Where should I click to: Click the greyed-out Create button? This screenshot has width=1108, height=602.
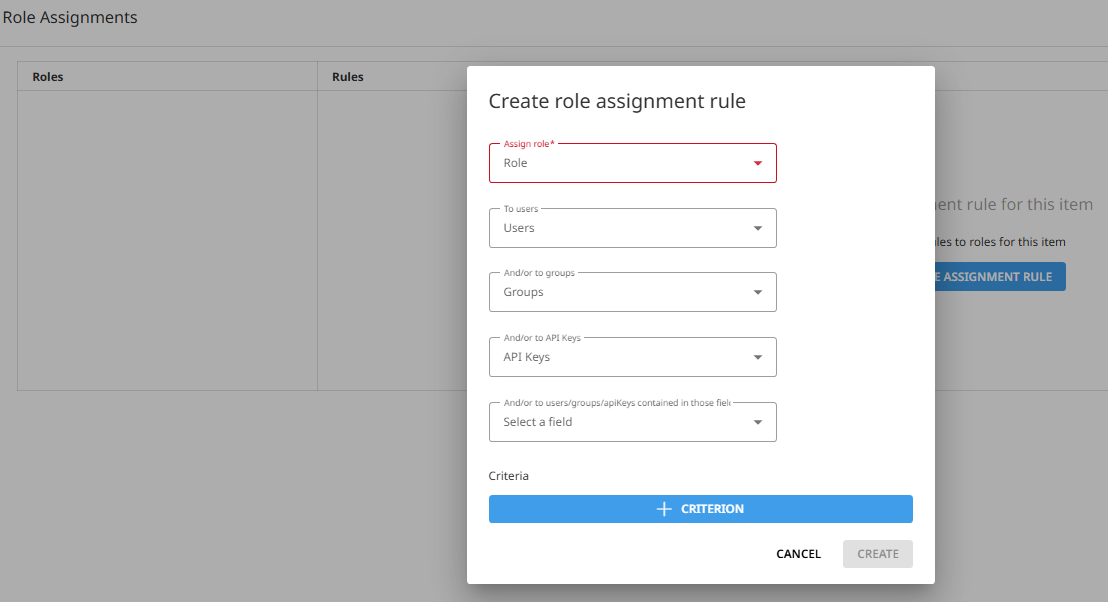(877, 554)
